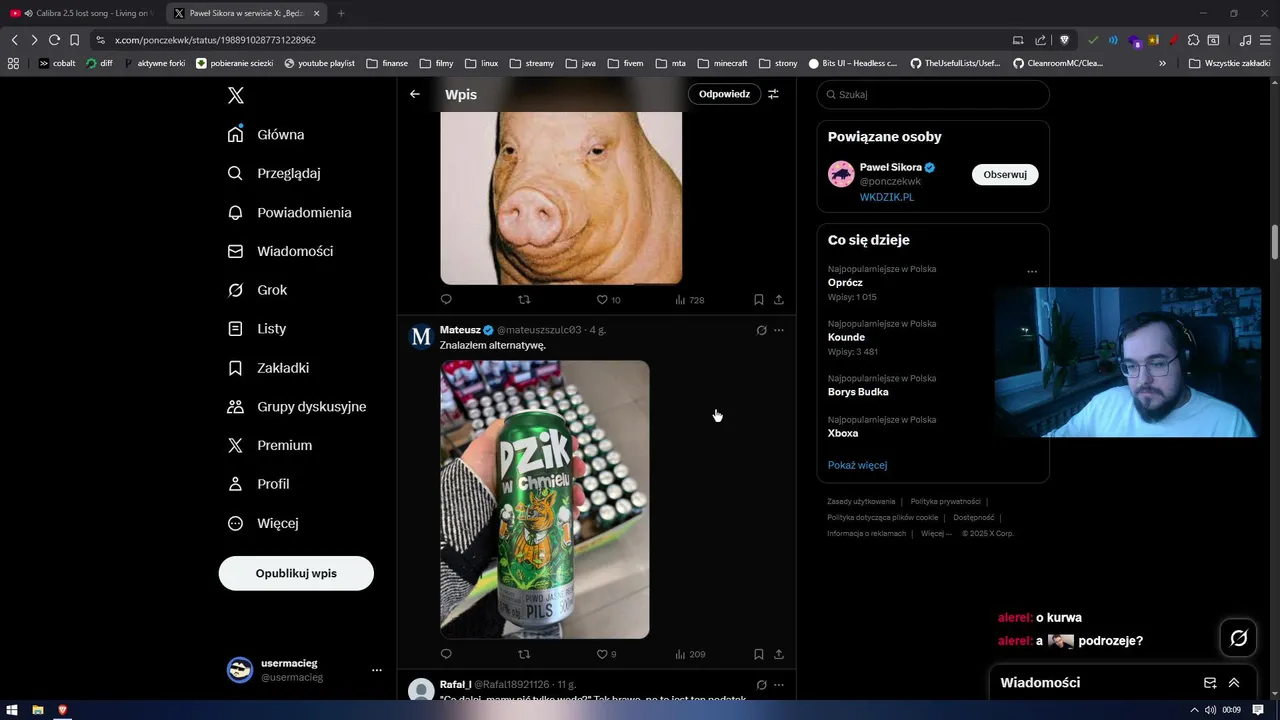Reply to the pig photo post

coord(446,299)
